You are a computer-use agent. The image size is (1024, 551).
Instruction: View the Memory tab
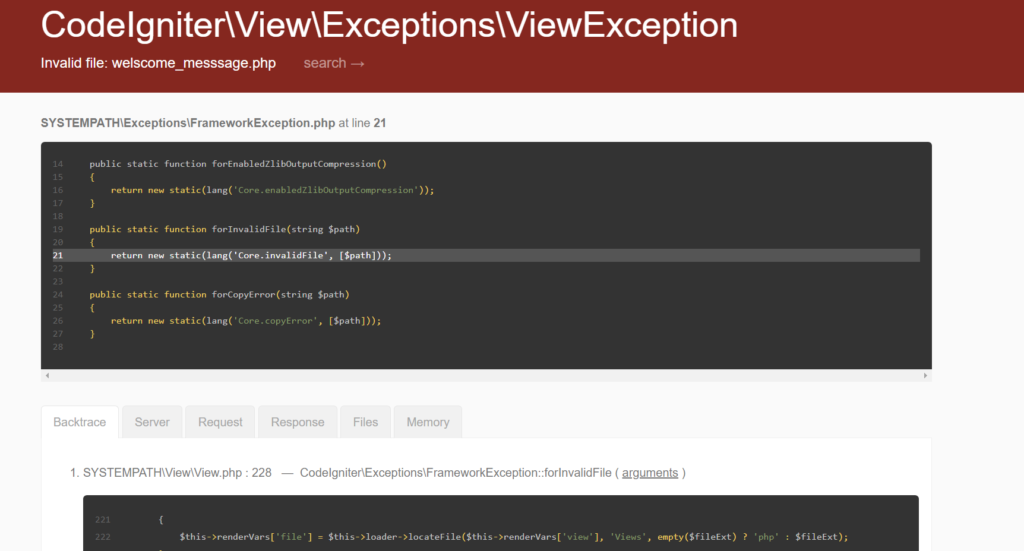click(427, 422)
